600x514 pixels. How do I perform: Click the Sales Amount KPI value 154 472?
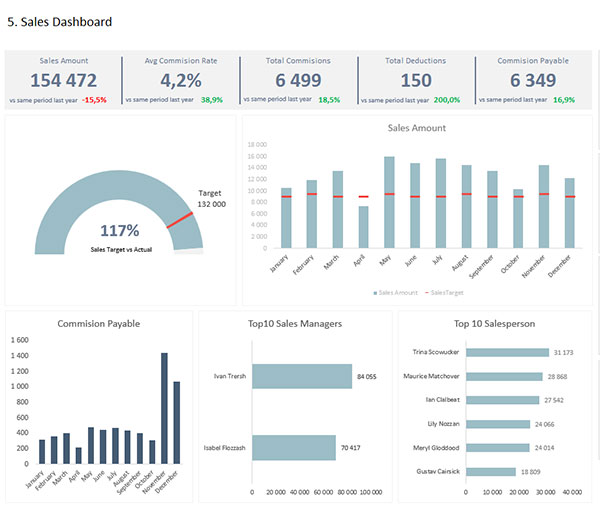64,80
